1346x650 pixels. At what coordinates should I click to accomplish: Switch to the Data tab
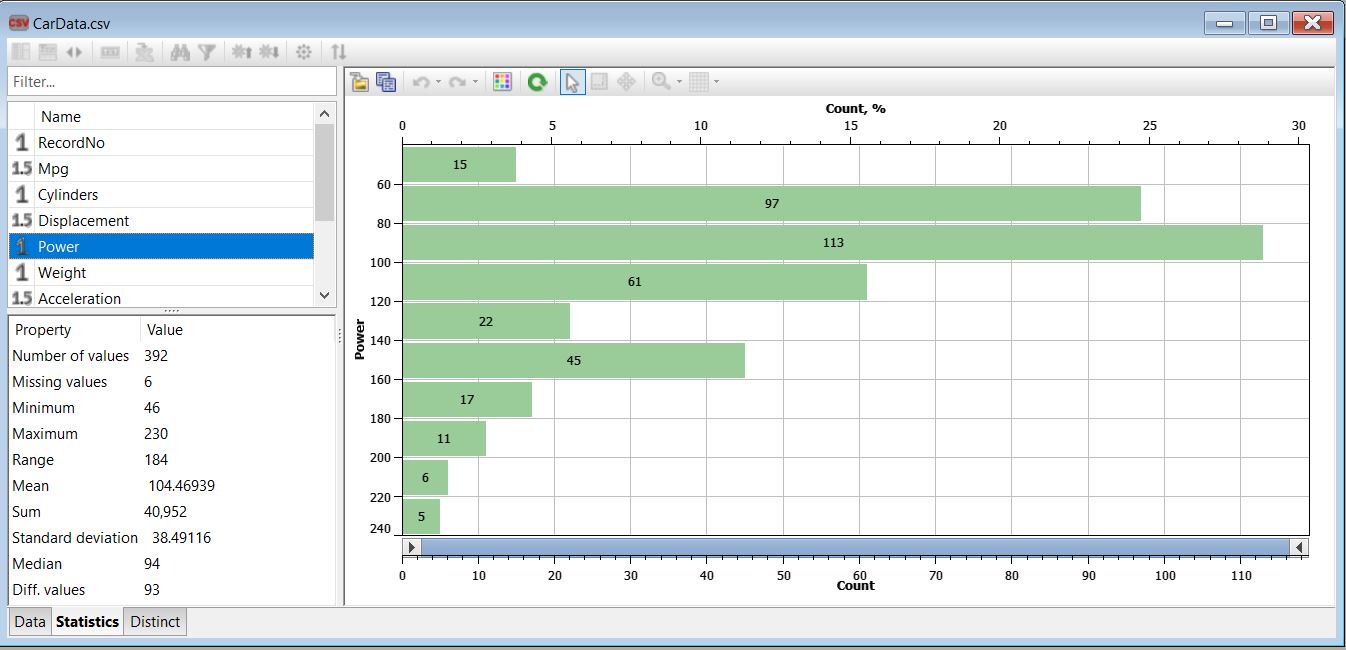pyautogui.click(x=28, y=621)
